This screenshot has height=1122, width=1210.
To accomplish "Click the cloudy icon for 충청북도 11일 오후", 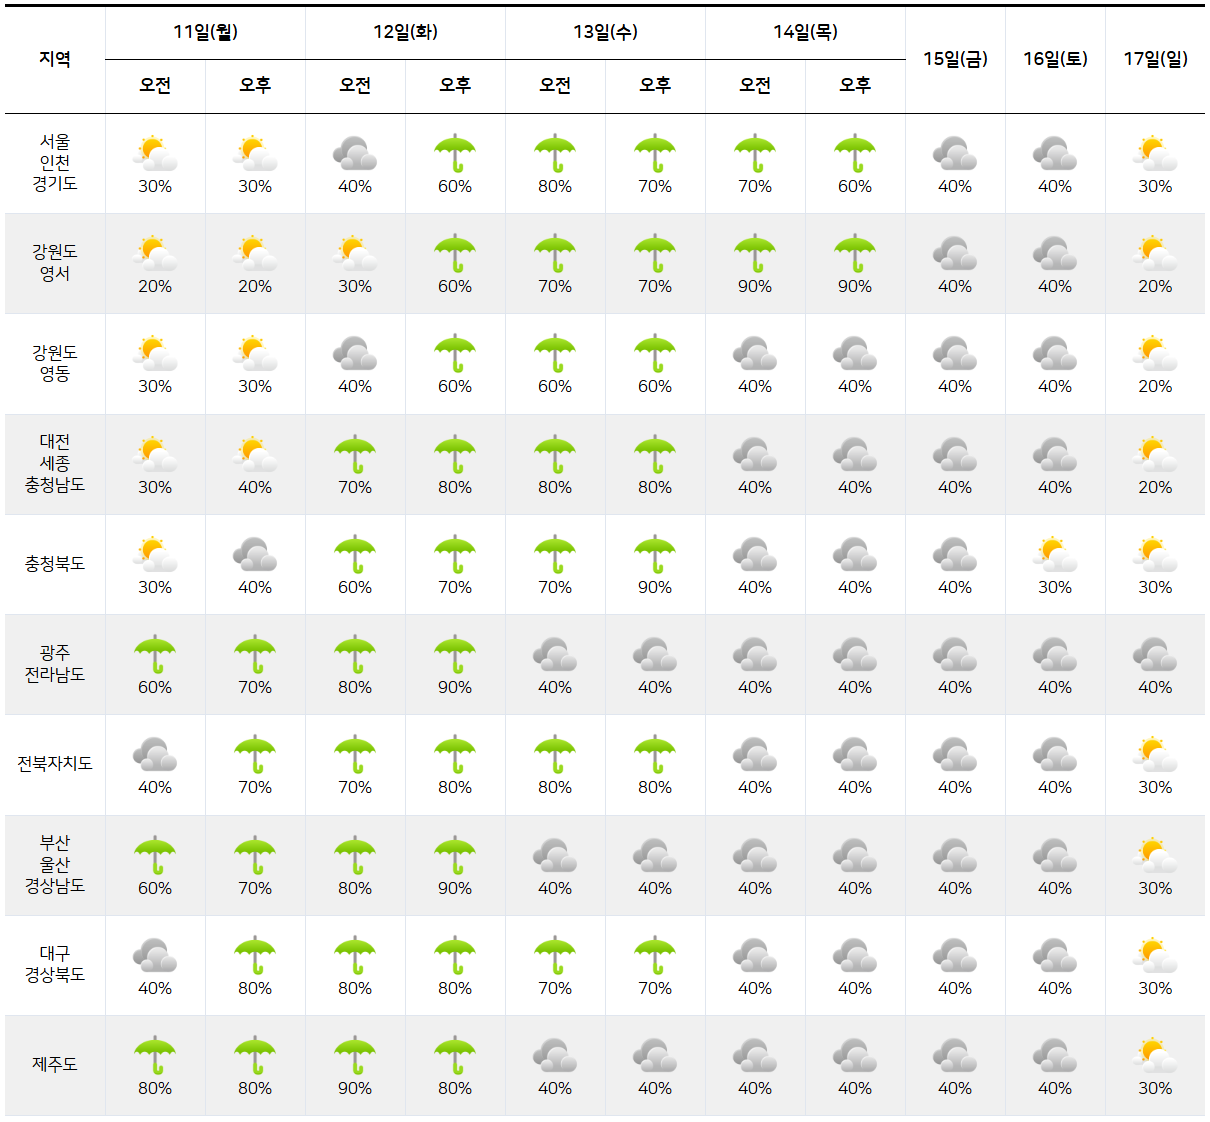I will (255, 555).
